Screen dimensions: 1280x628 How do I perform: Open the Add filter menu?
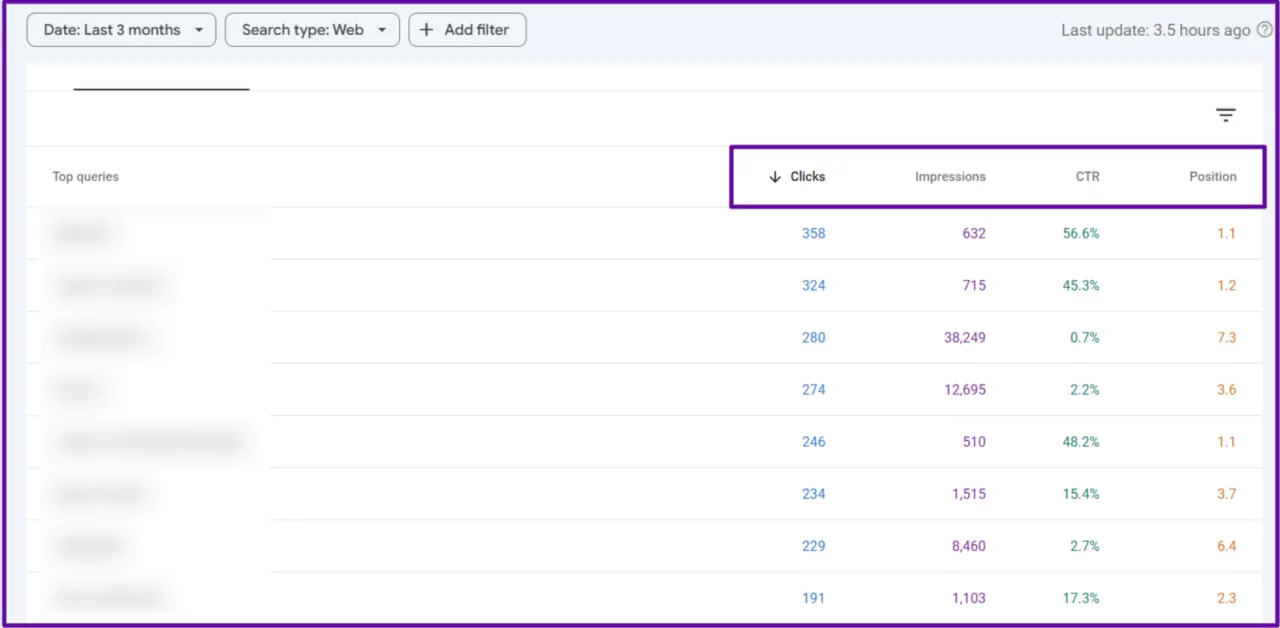coord(467,29)
